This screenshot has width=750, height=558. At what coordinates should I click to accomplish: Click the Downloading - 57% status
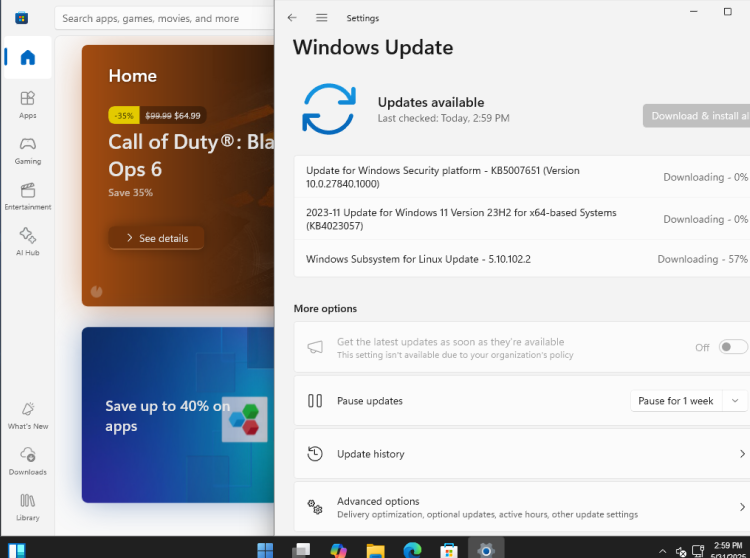tap(702, 259)
